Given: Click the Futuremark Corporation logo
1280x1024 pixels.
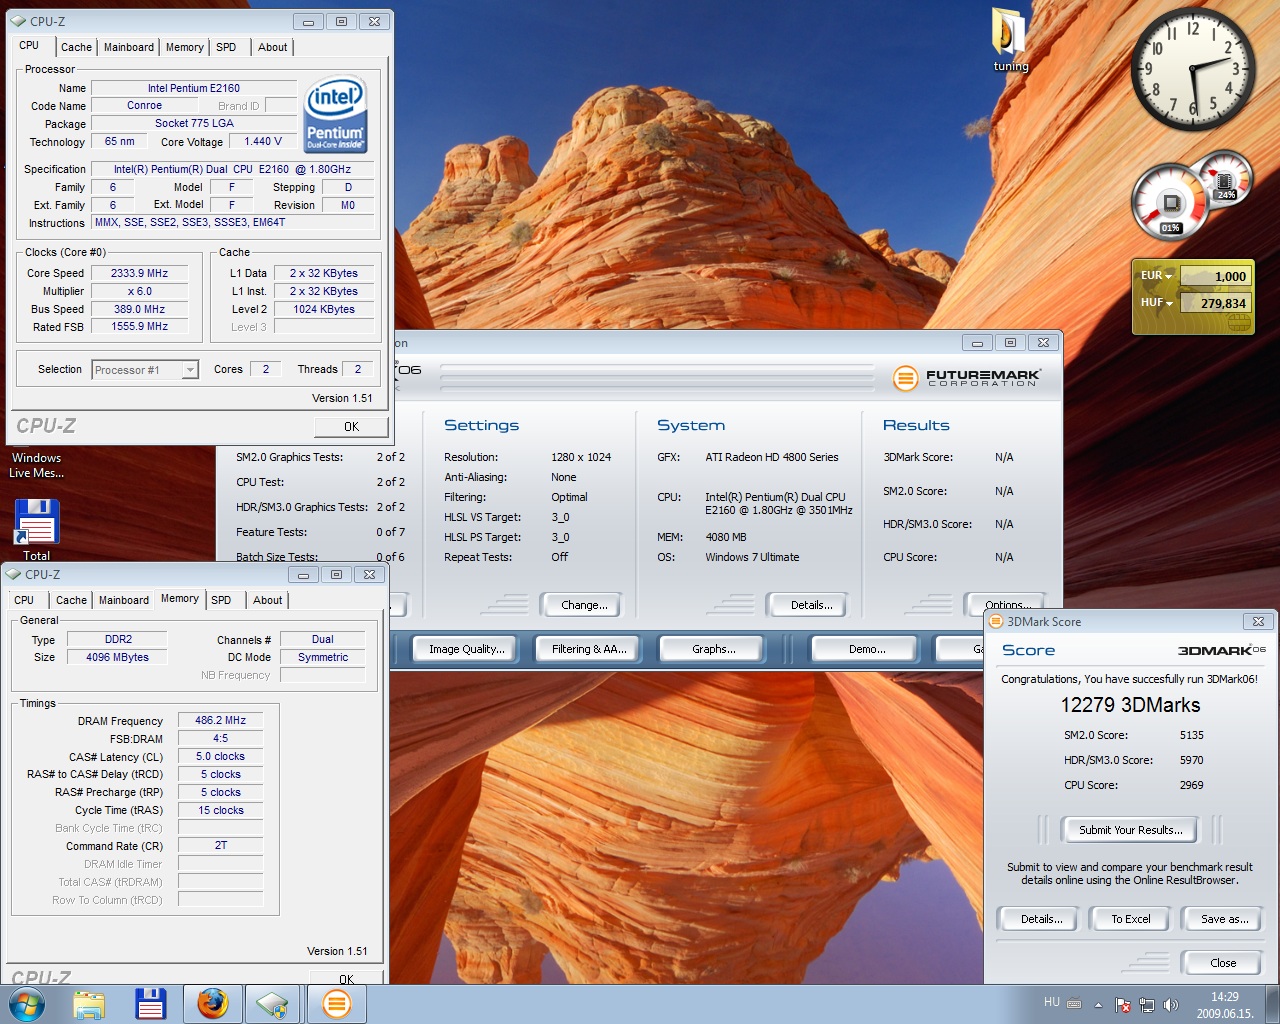Looking at the screenshot, I should (967, 378).
